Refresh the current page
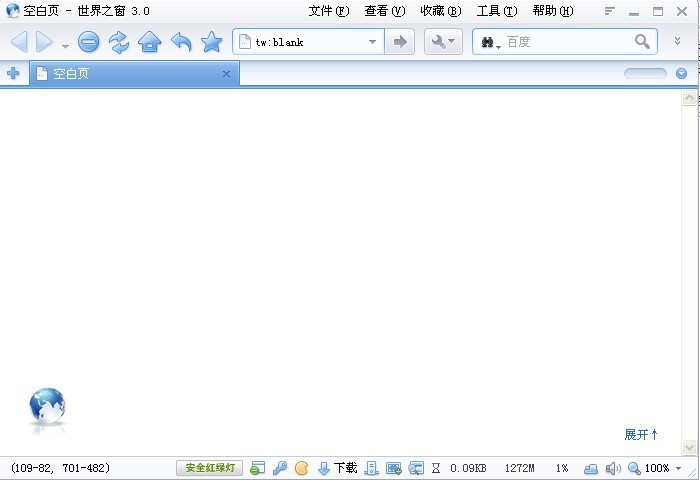 [x=119, y=42]
